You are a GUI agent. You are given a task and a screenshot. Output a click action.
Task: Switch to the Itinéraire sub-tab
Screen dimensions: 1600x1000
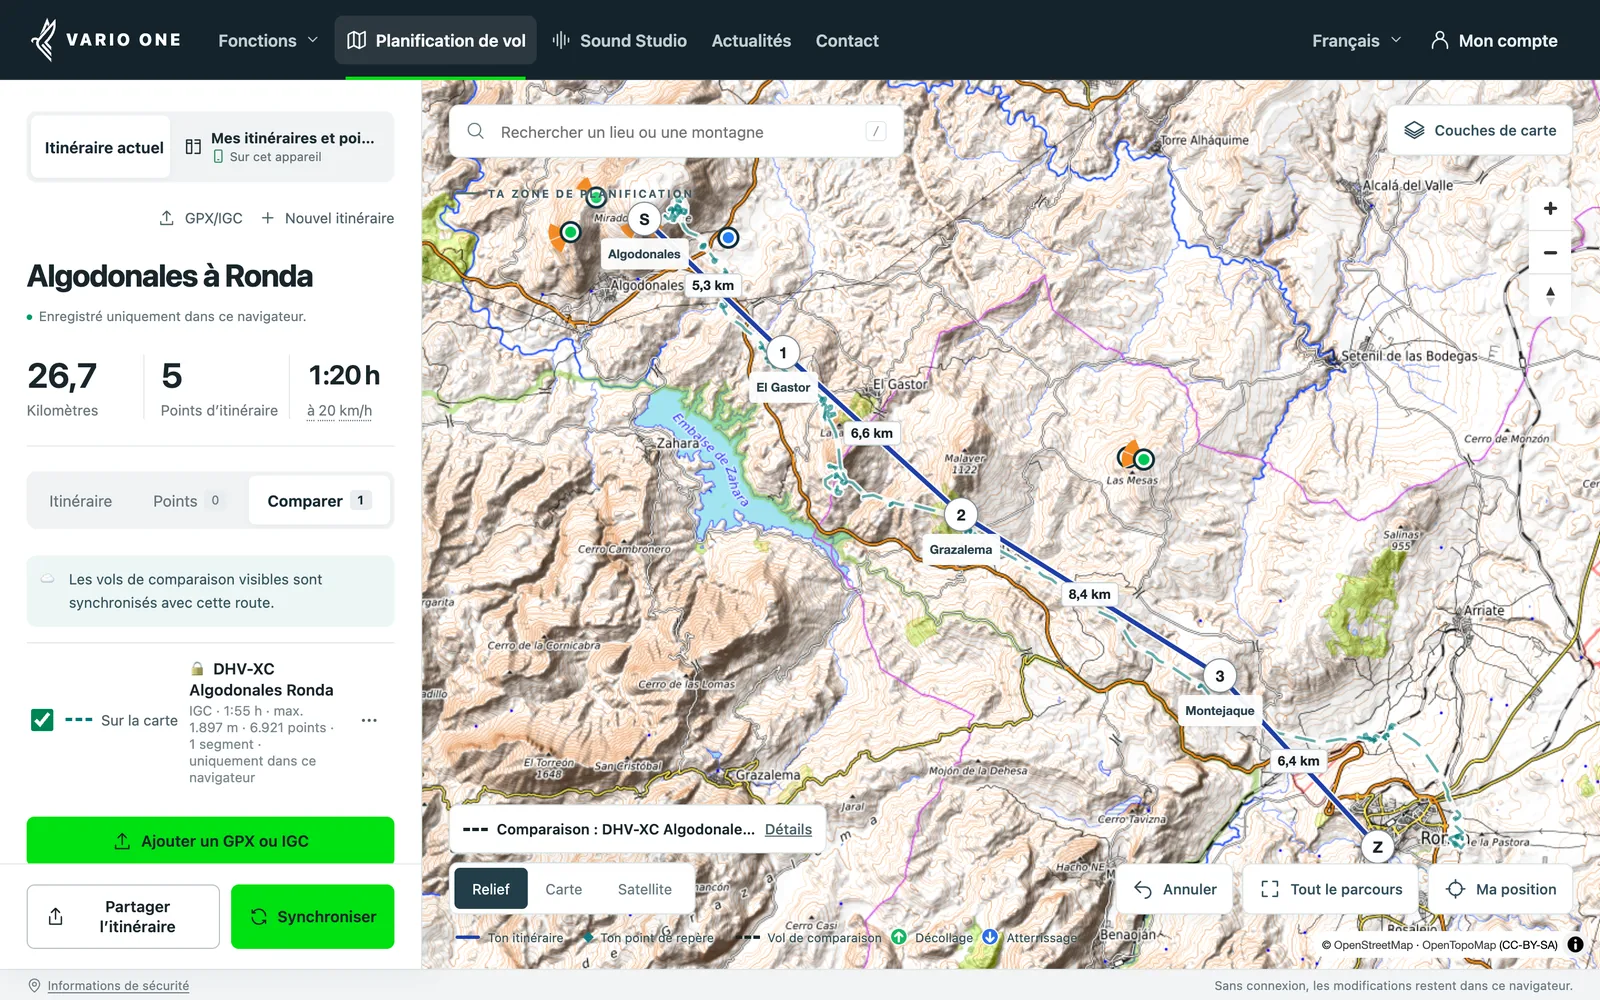(x=81, y=501)
